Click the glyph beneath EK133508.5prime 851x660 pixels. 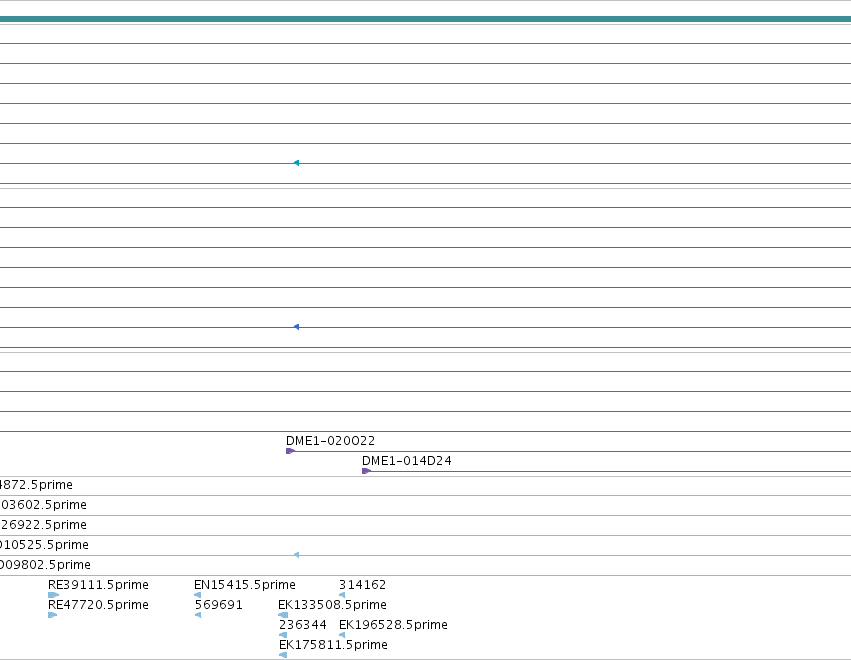(283, 615)
